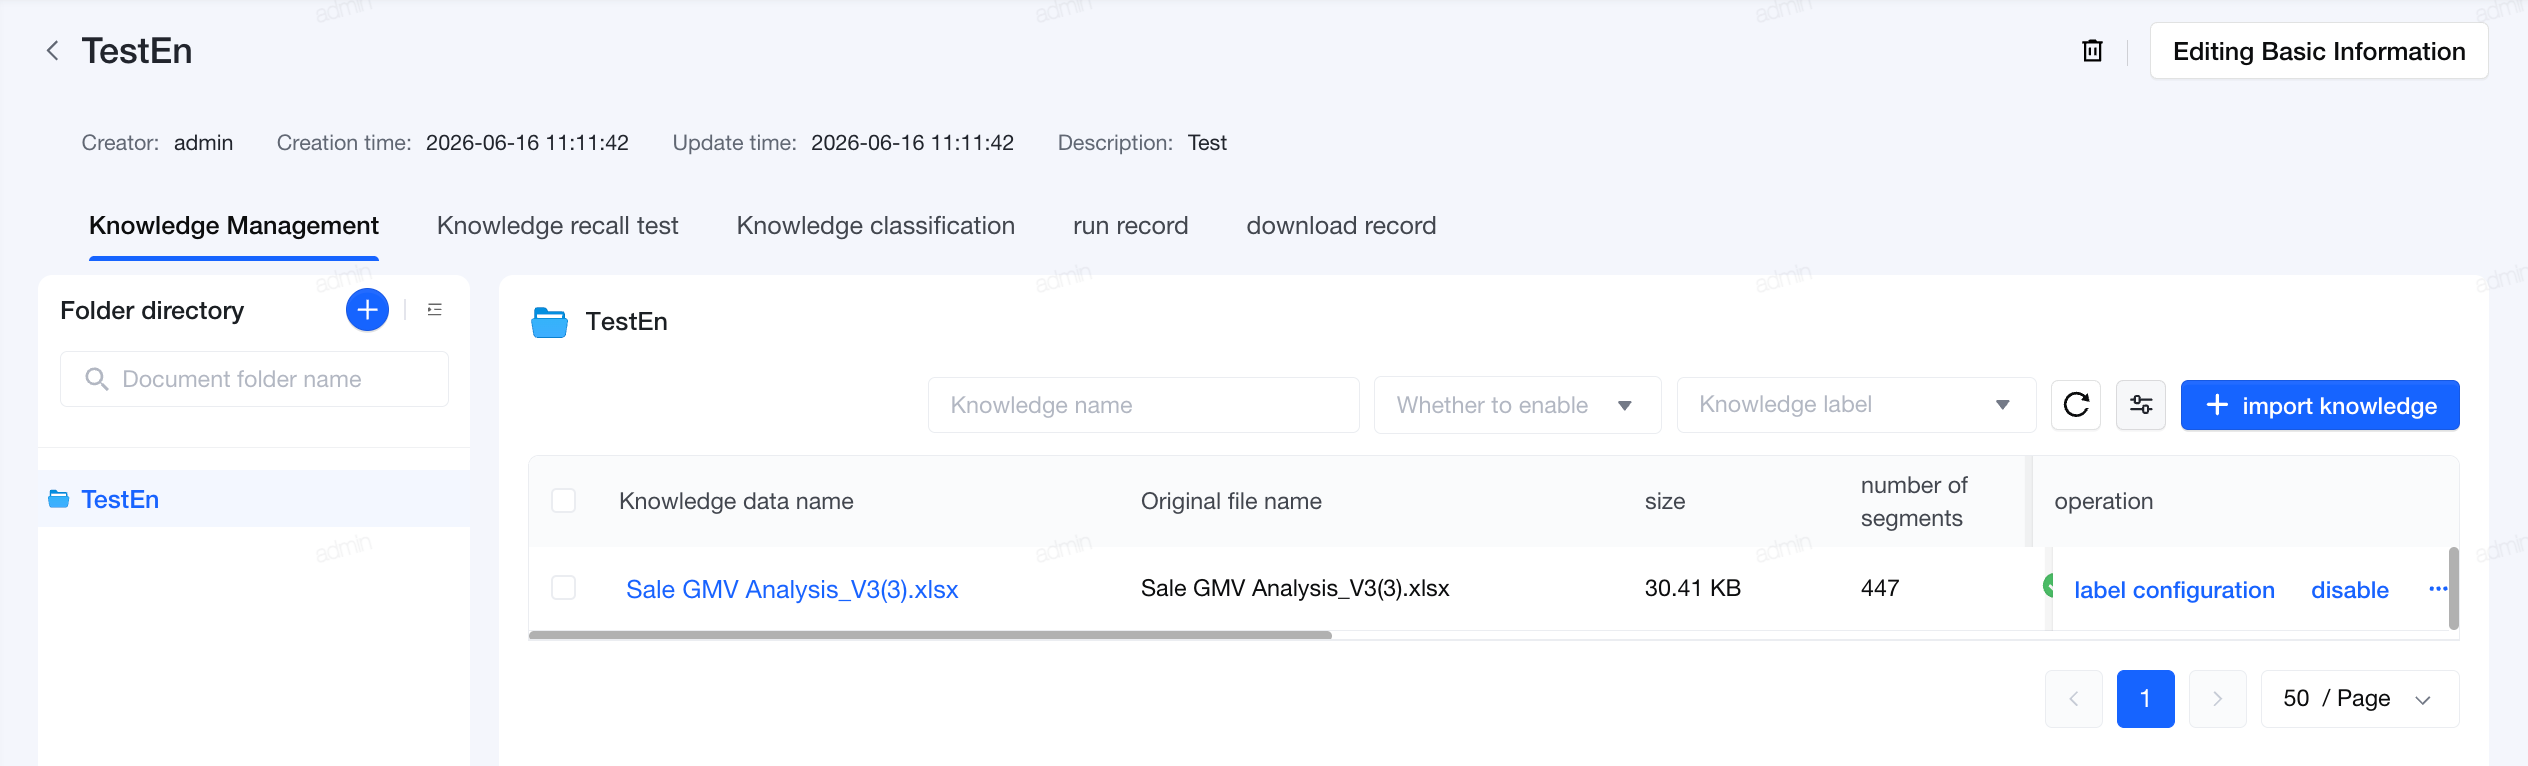Open the Knowledge label dropdown
The width and height of the screenshot is (2528, 766).
point(1856,405)
